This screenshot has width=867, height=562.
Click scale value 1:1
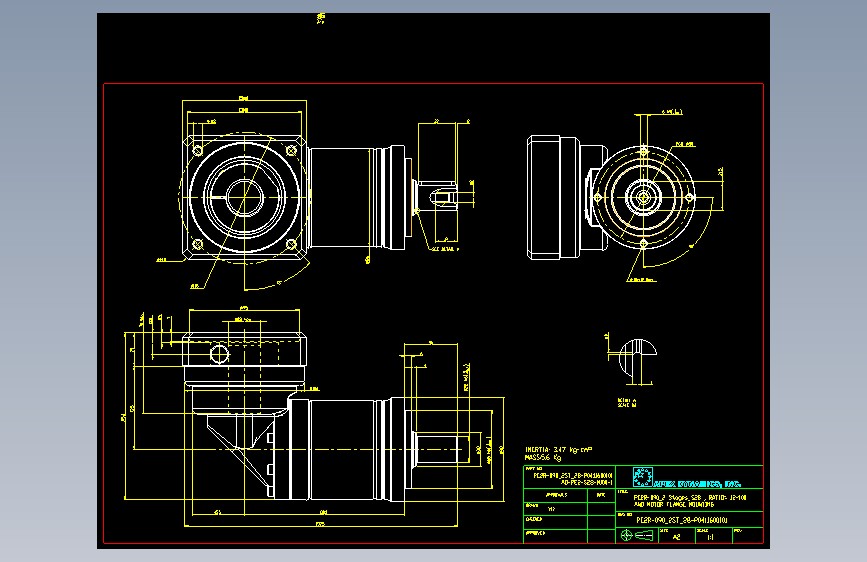pyautogui.click(x=711, y=537)
